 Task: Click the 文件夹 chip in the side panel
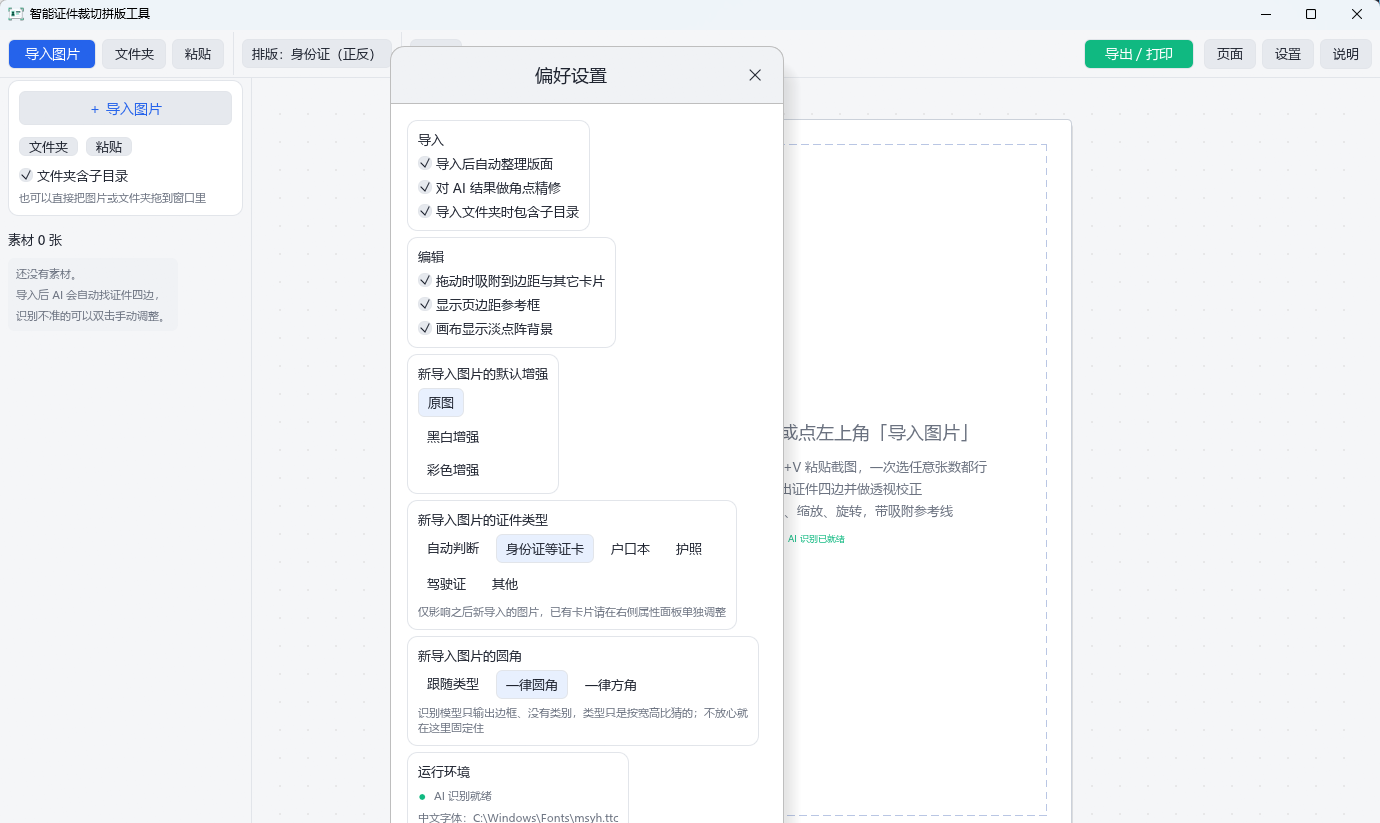pos(48,147)
